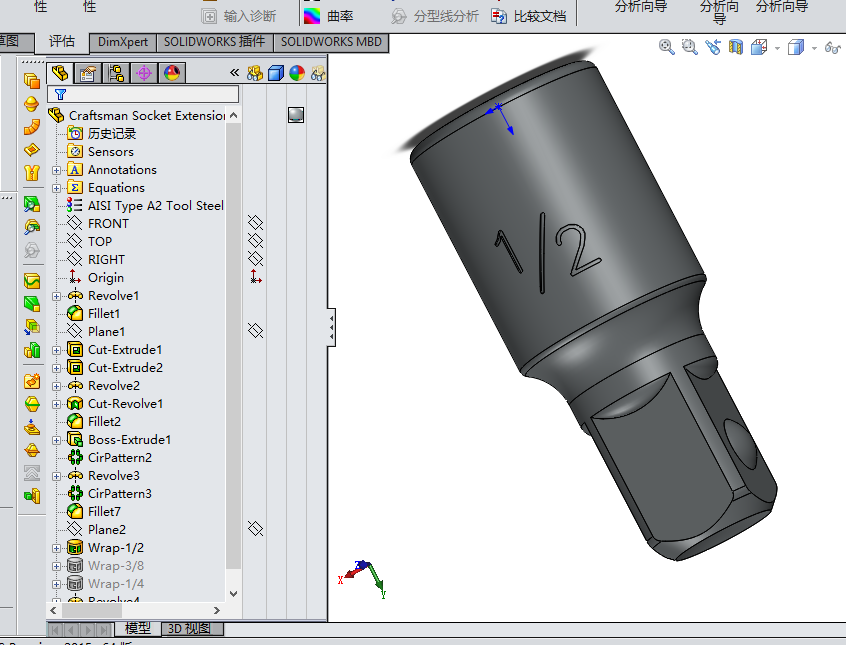Toggle Origin visibility in display pane
The height and width of the screenshot is (645, 846).
point(256,277)
